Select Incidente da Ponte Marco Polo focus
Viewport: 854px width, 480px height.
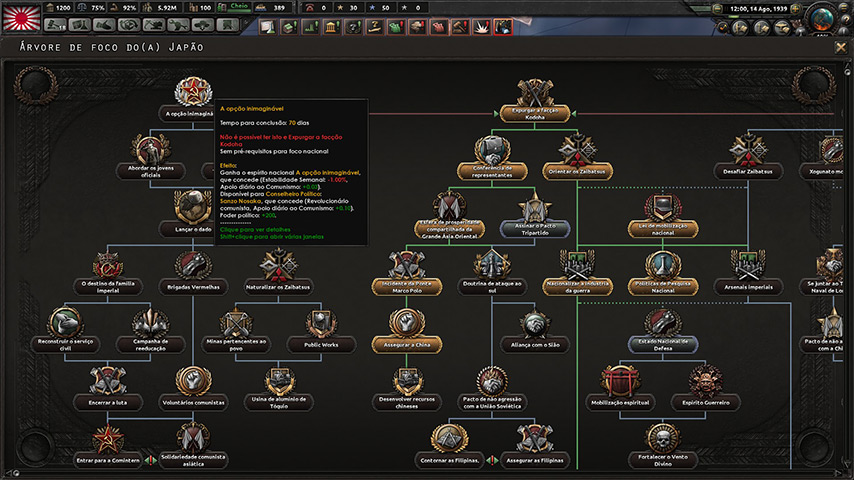407,274
